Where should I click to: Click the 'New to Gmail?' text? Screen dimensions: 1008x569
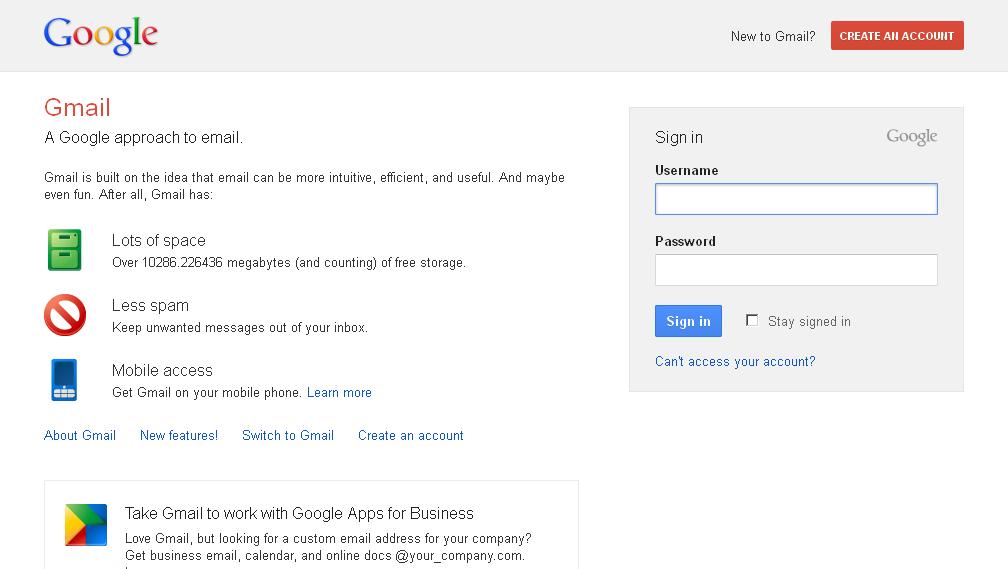pyautogui.click(x=773, y=37)
